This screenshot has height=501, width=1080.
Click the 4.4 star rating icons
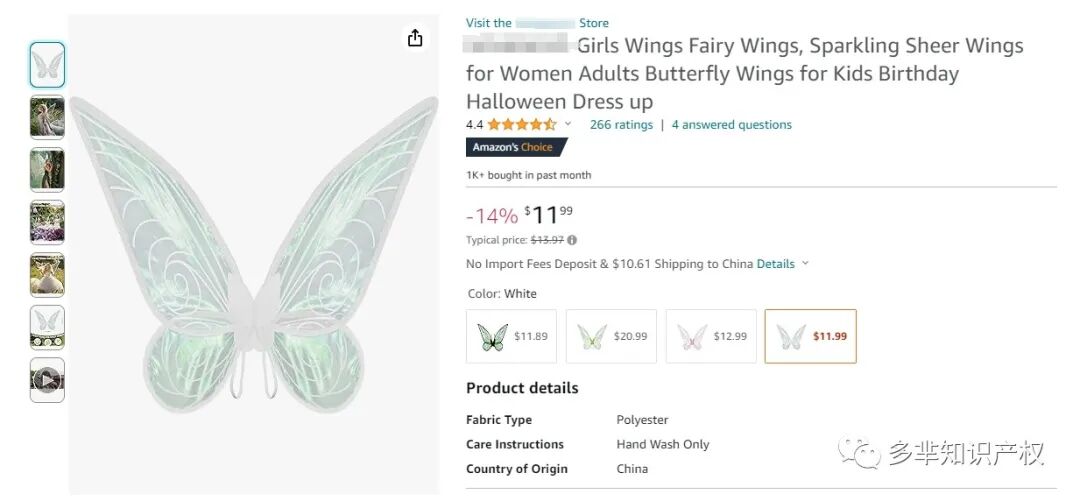(x=521, y=125)
